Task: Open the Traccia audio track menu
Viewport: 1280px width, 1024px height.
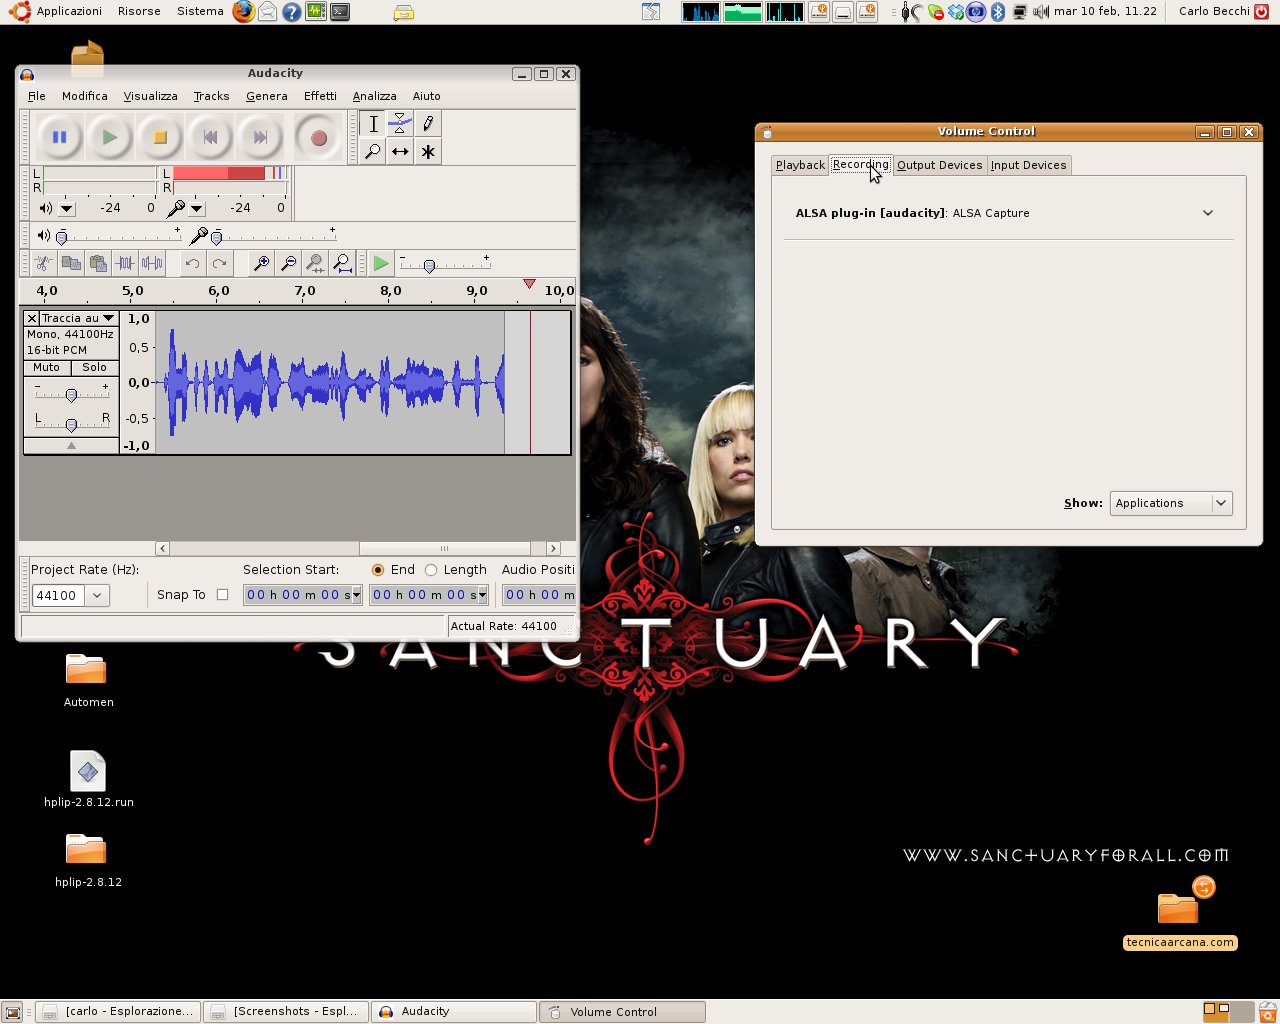Action: point(79,318)
